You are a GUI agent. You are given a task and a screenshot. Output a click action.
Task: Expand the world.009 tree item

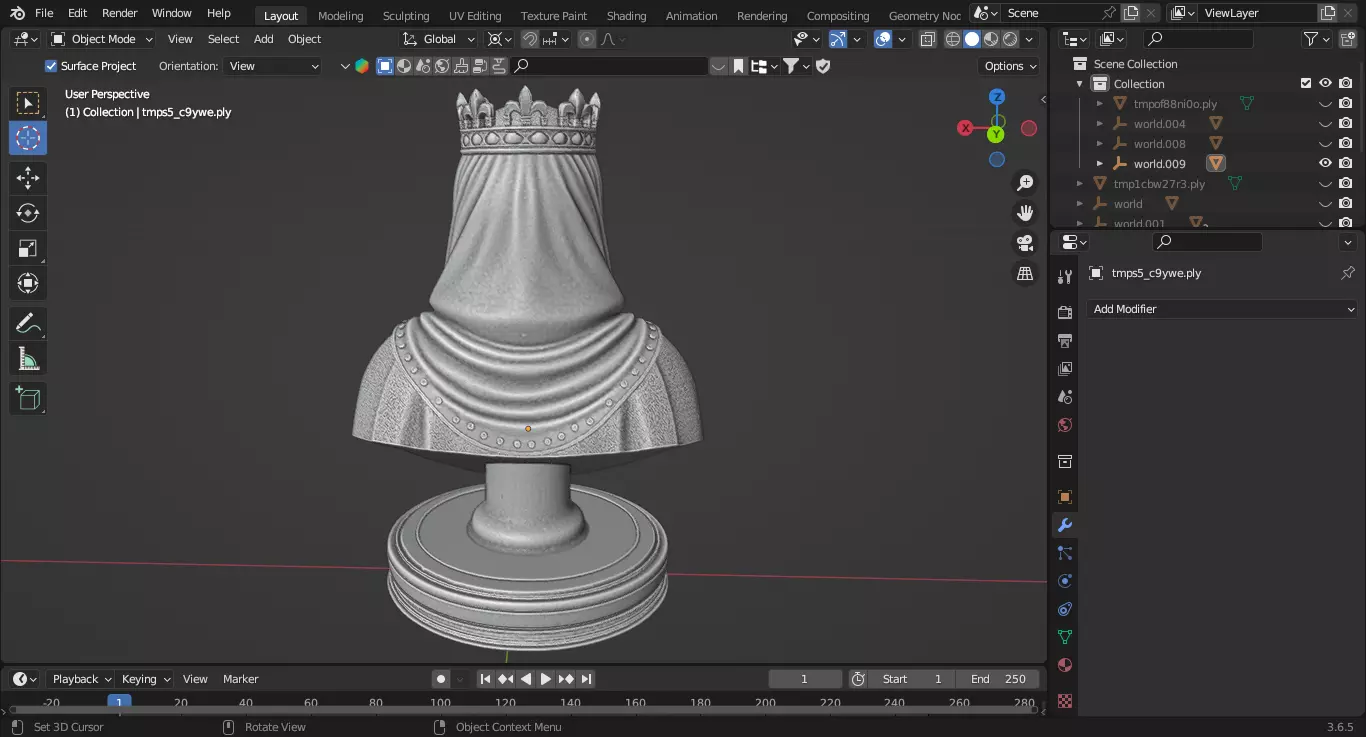(x=1099, y=163)
